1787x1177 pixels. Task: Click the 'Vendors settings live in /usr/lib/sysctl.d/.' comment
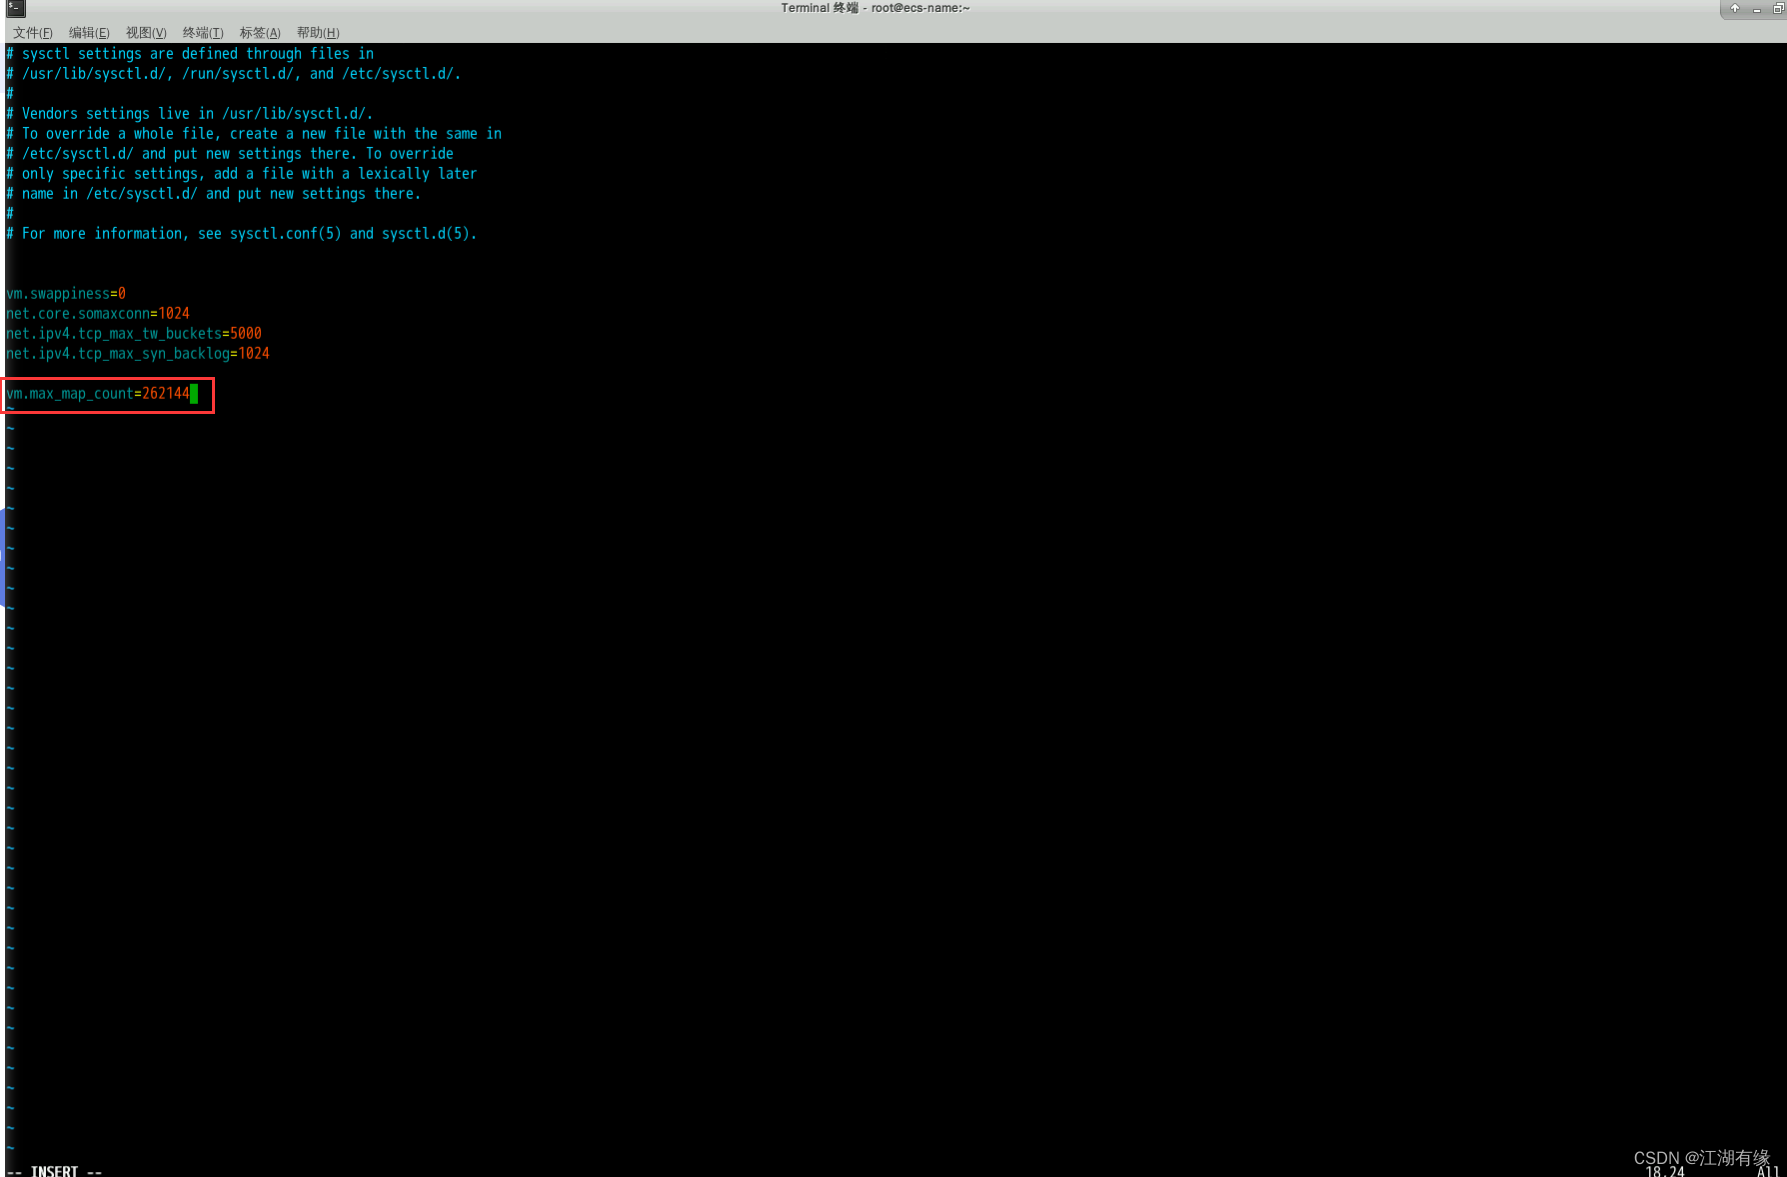point(190,114)
